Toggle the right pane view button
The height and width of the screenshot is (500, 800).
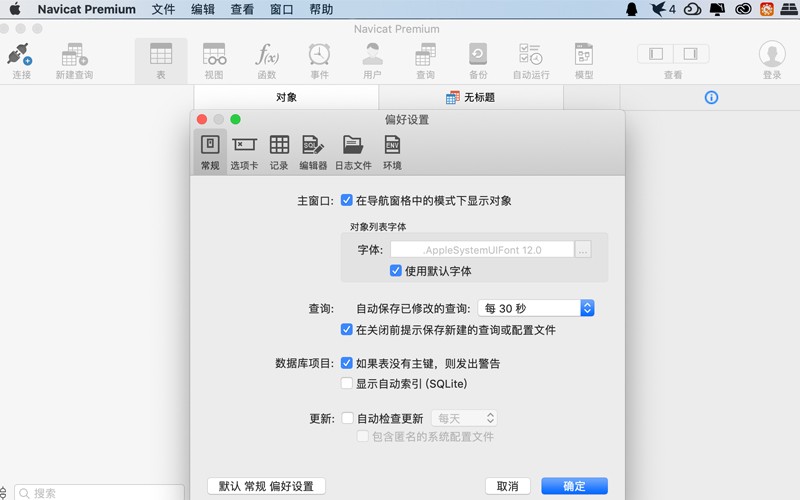point(691,54)
